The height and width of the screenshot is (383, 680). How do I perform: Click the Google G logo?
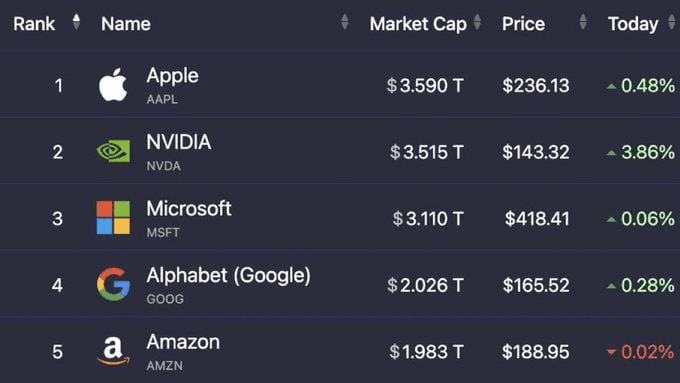(113, 284)
